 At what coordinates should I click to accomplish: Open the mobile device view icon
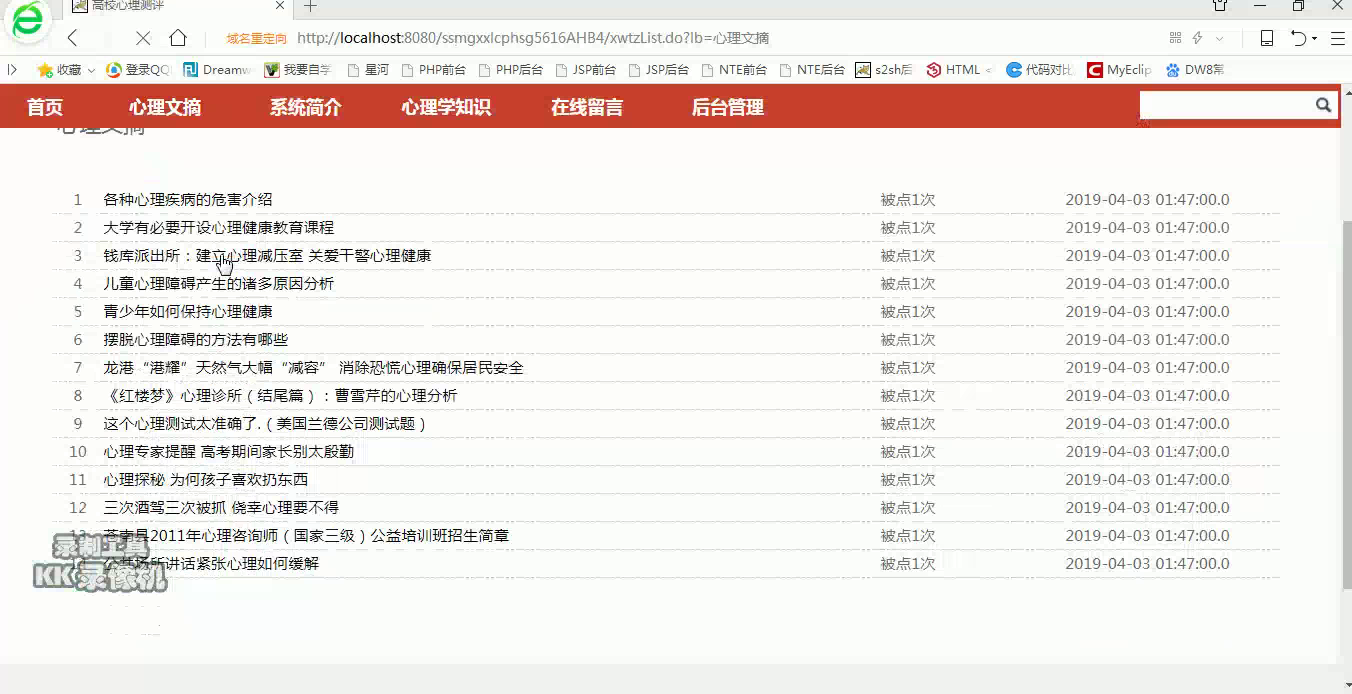(x=1267, y=38)
